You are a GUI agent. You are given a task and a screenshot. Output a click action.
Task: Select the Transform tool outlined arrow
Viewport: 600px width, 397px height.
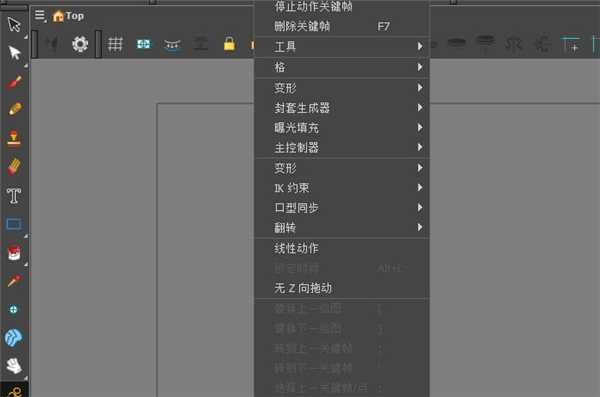[14, 25]
